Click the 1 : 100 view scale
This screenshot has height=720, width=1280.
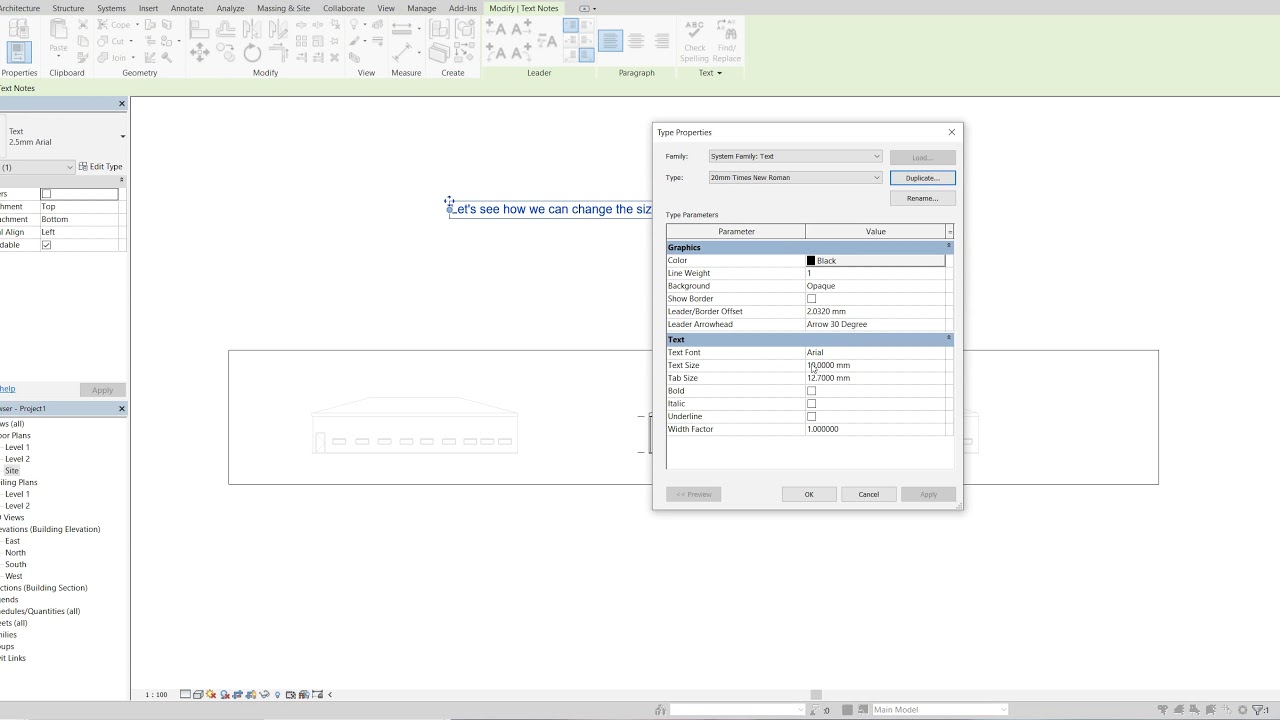157,694
